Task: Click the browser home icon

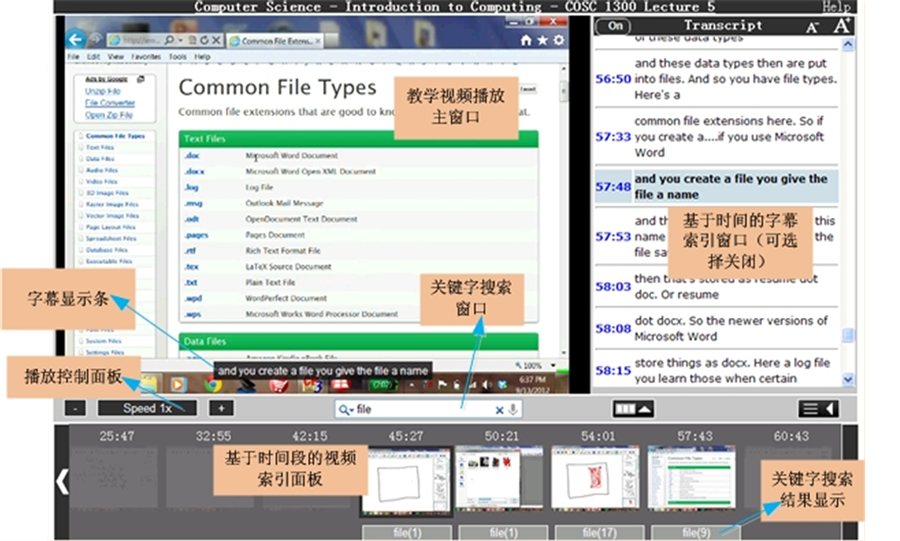Action: pyautogui.click(x=526, y=41)
